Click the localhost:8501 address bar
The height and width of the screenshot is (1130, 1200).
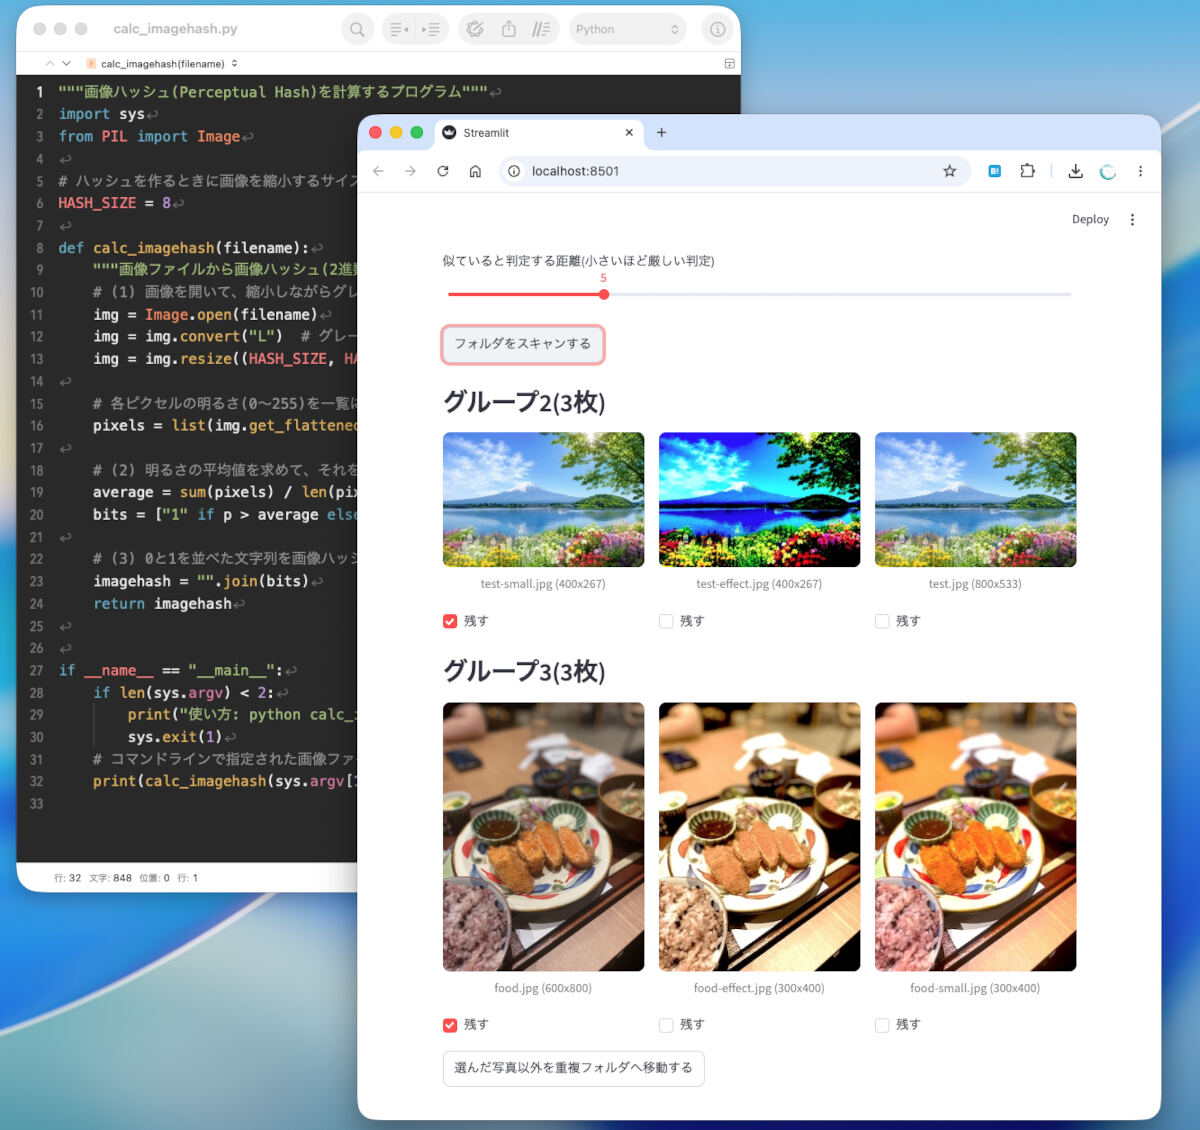click(735, 171)
